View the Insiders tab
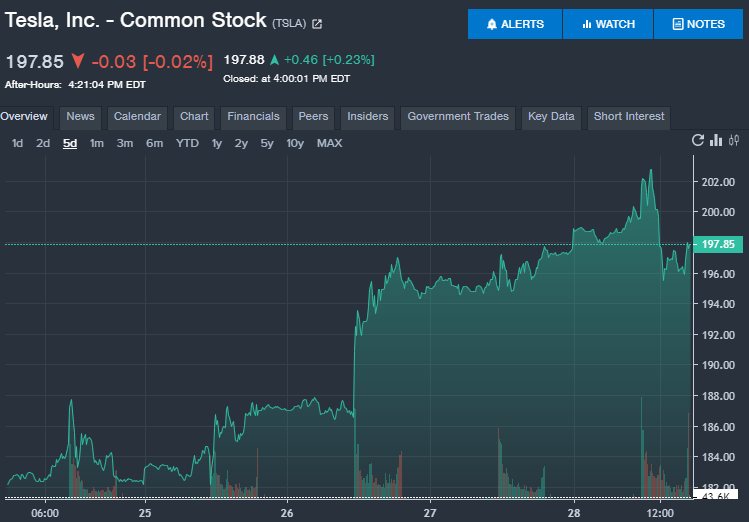Screen dimensions: 749x522 [x=367, y=117]
